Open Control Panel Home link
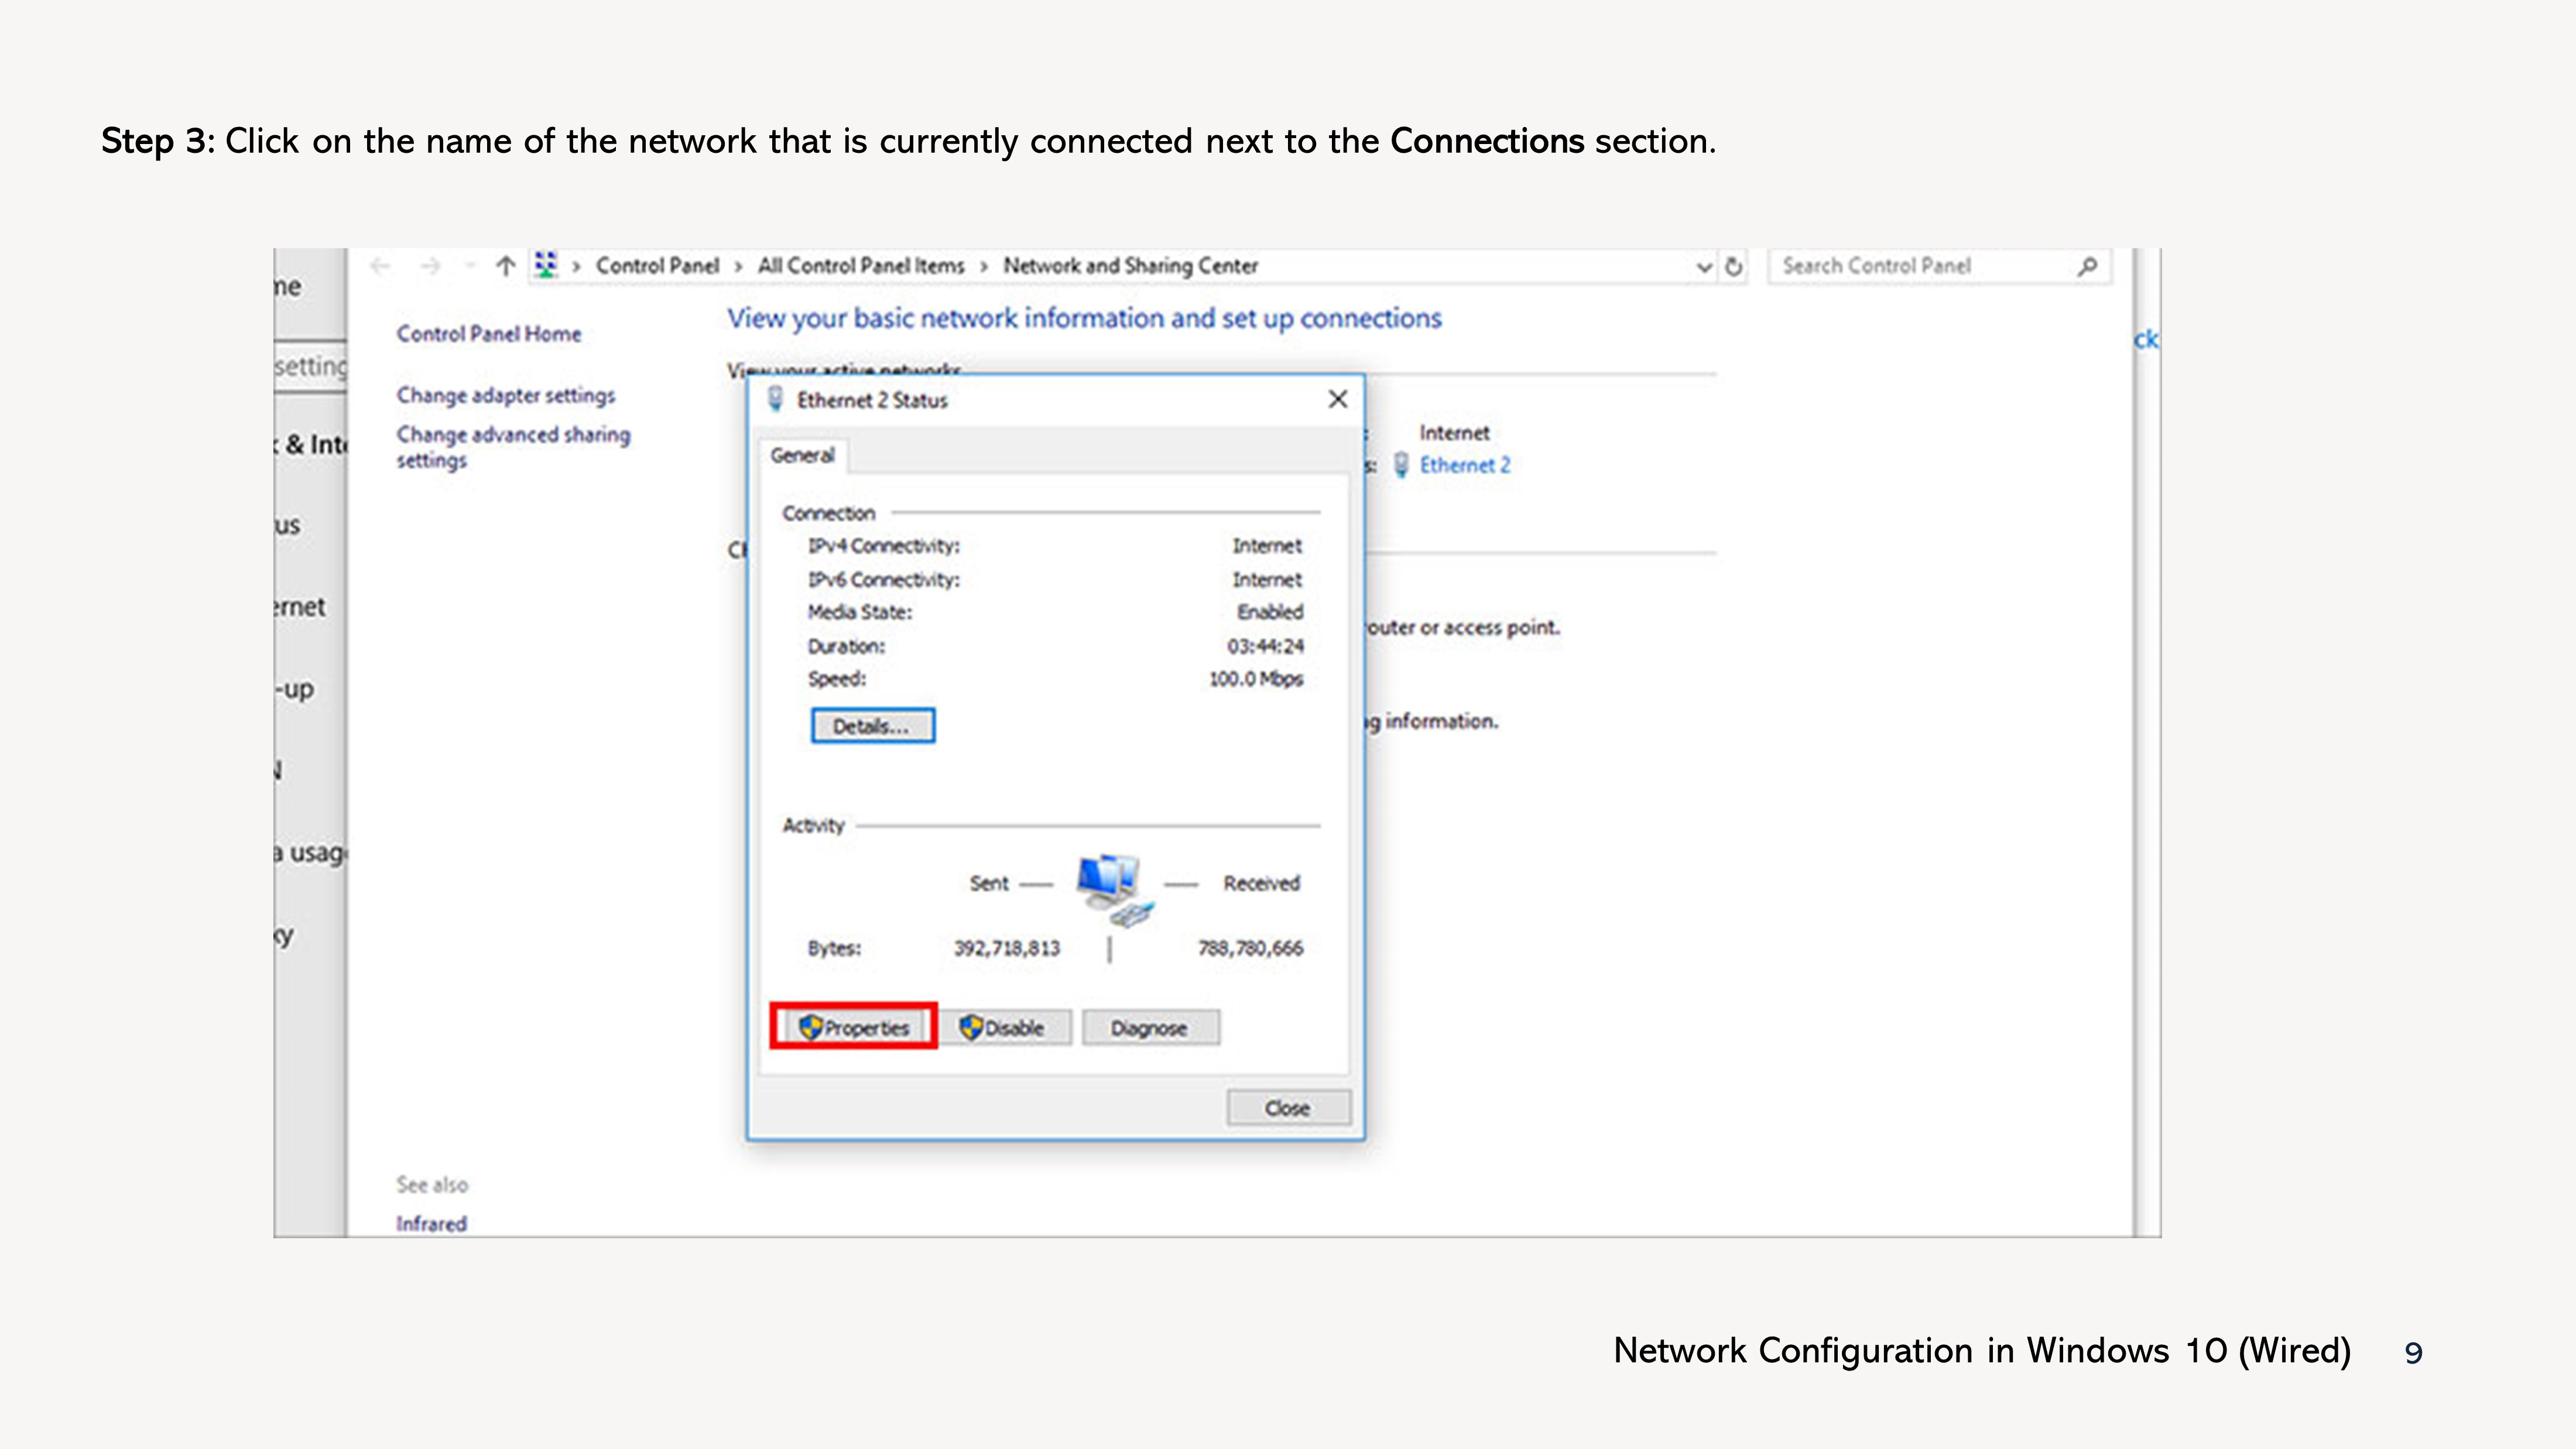This screenshot has width=2576, height=1449. tap(489, 334)
